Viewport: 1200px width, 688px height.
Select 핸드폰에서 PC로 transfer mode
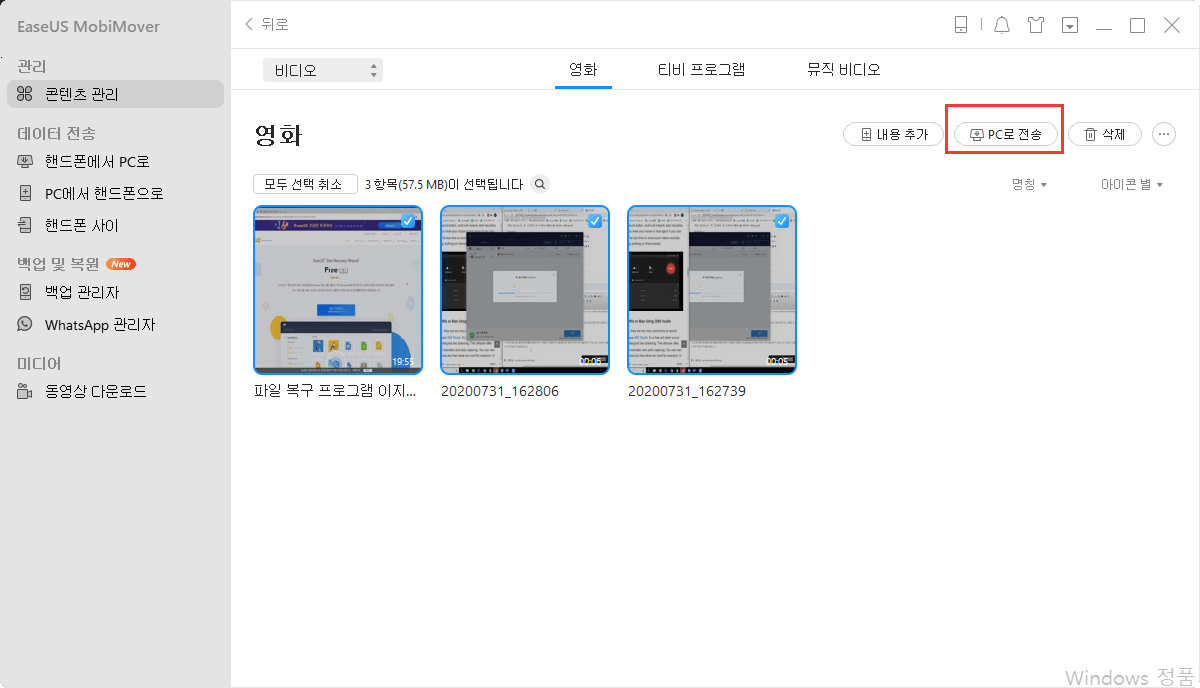[x=92, y=161]
